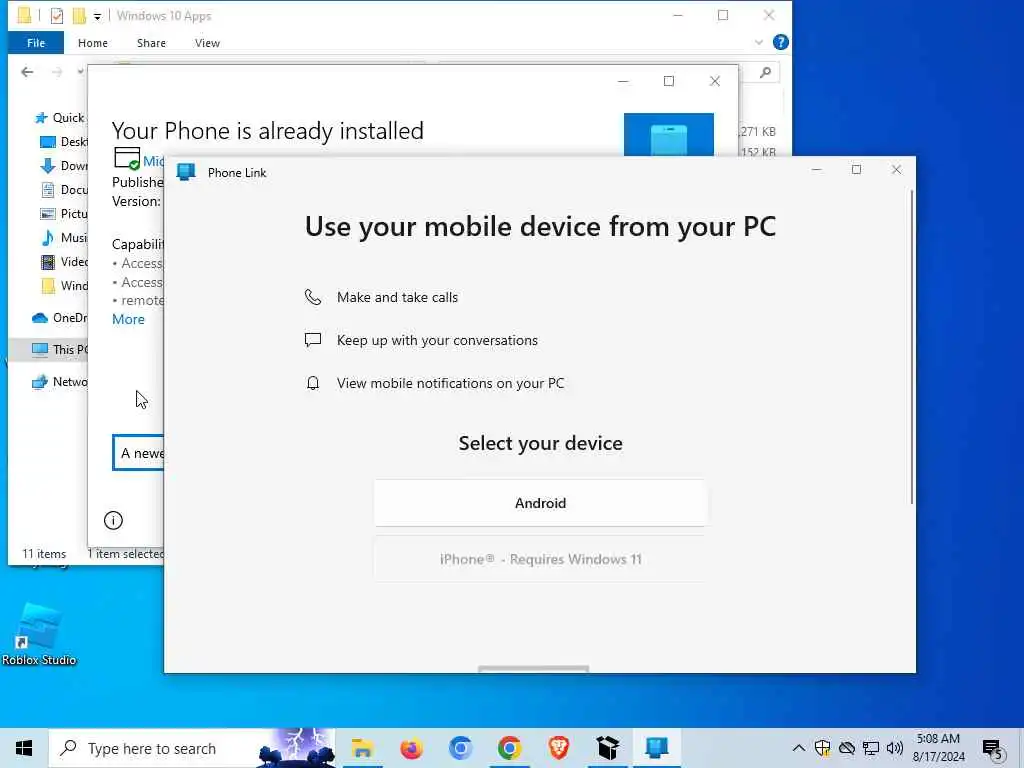Screen dimensions: 1024x768
Task: Select Videos in navigation pane
Action: (64, 262)
